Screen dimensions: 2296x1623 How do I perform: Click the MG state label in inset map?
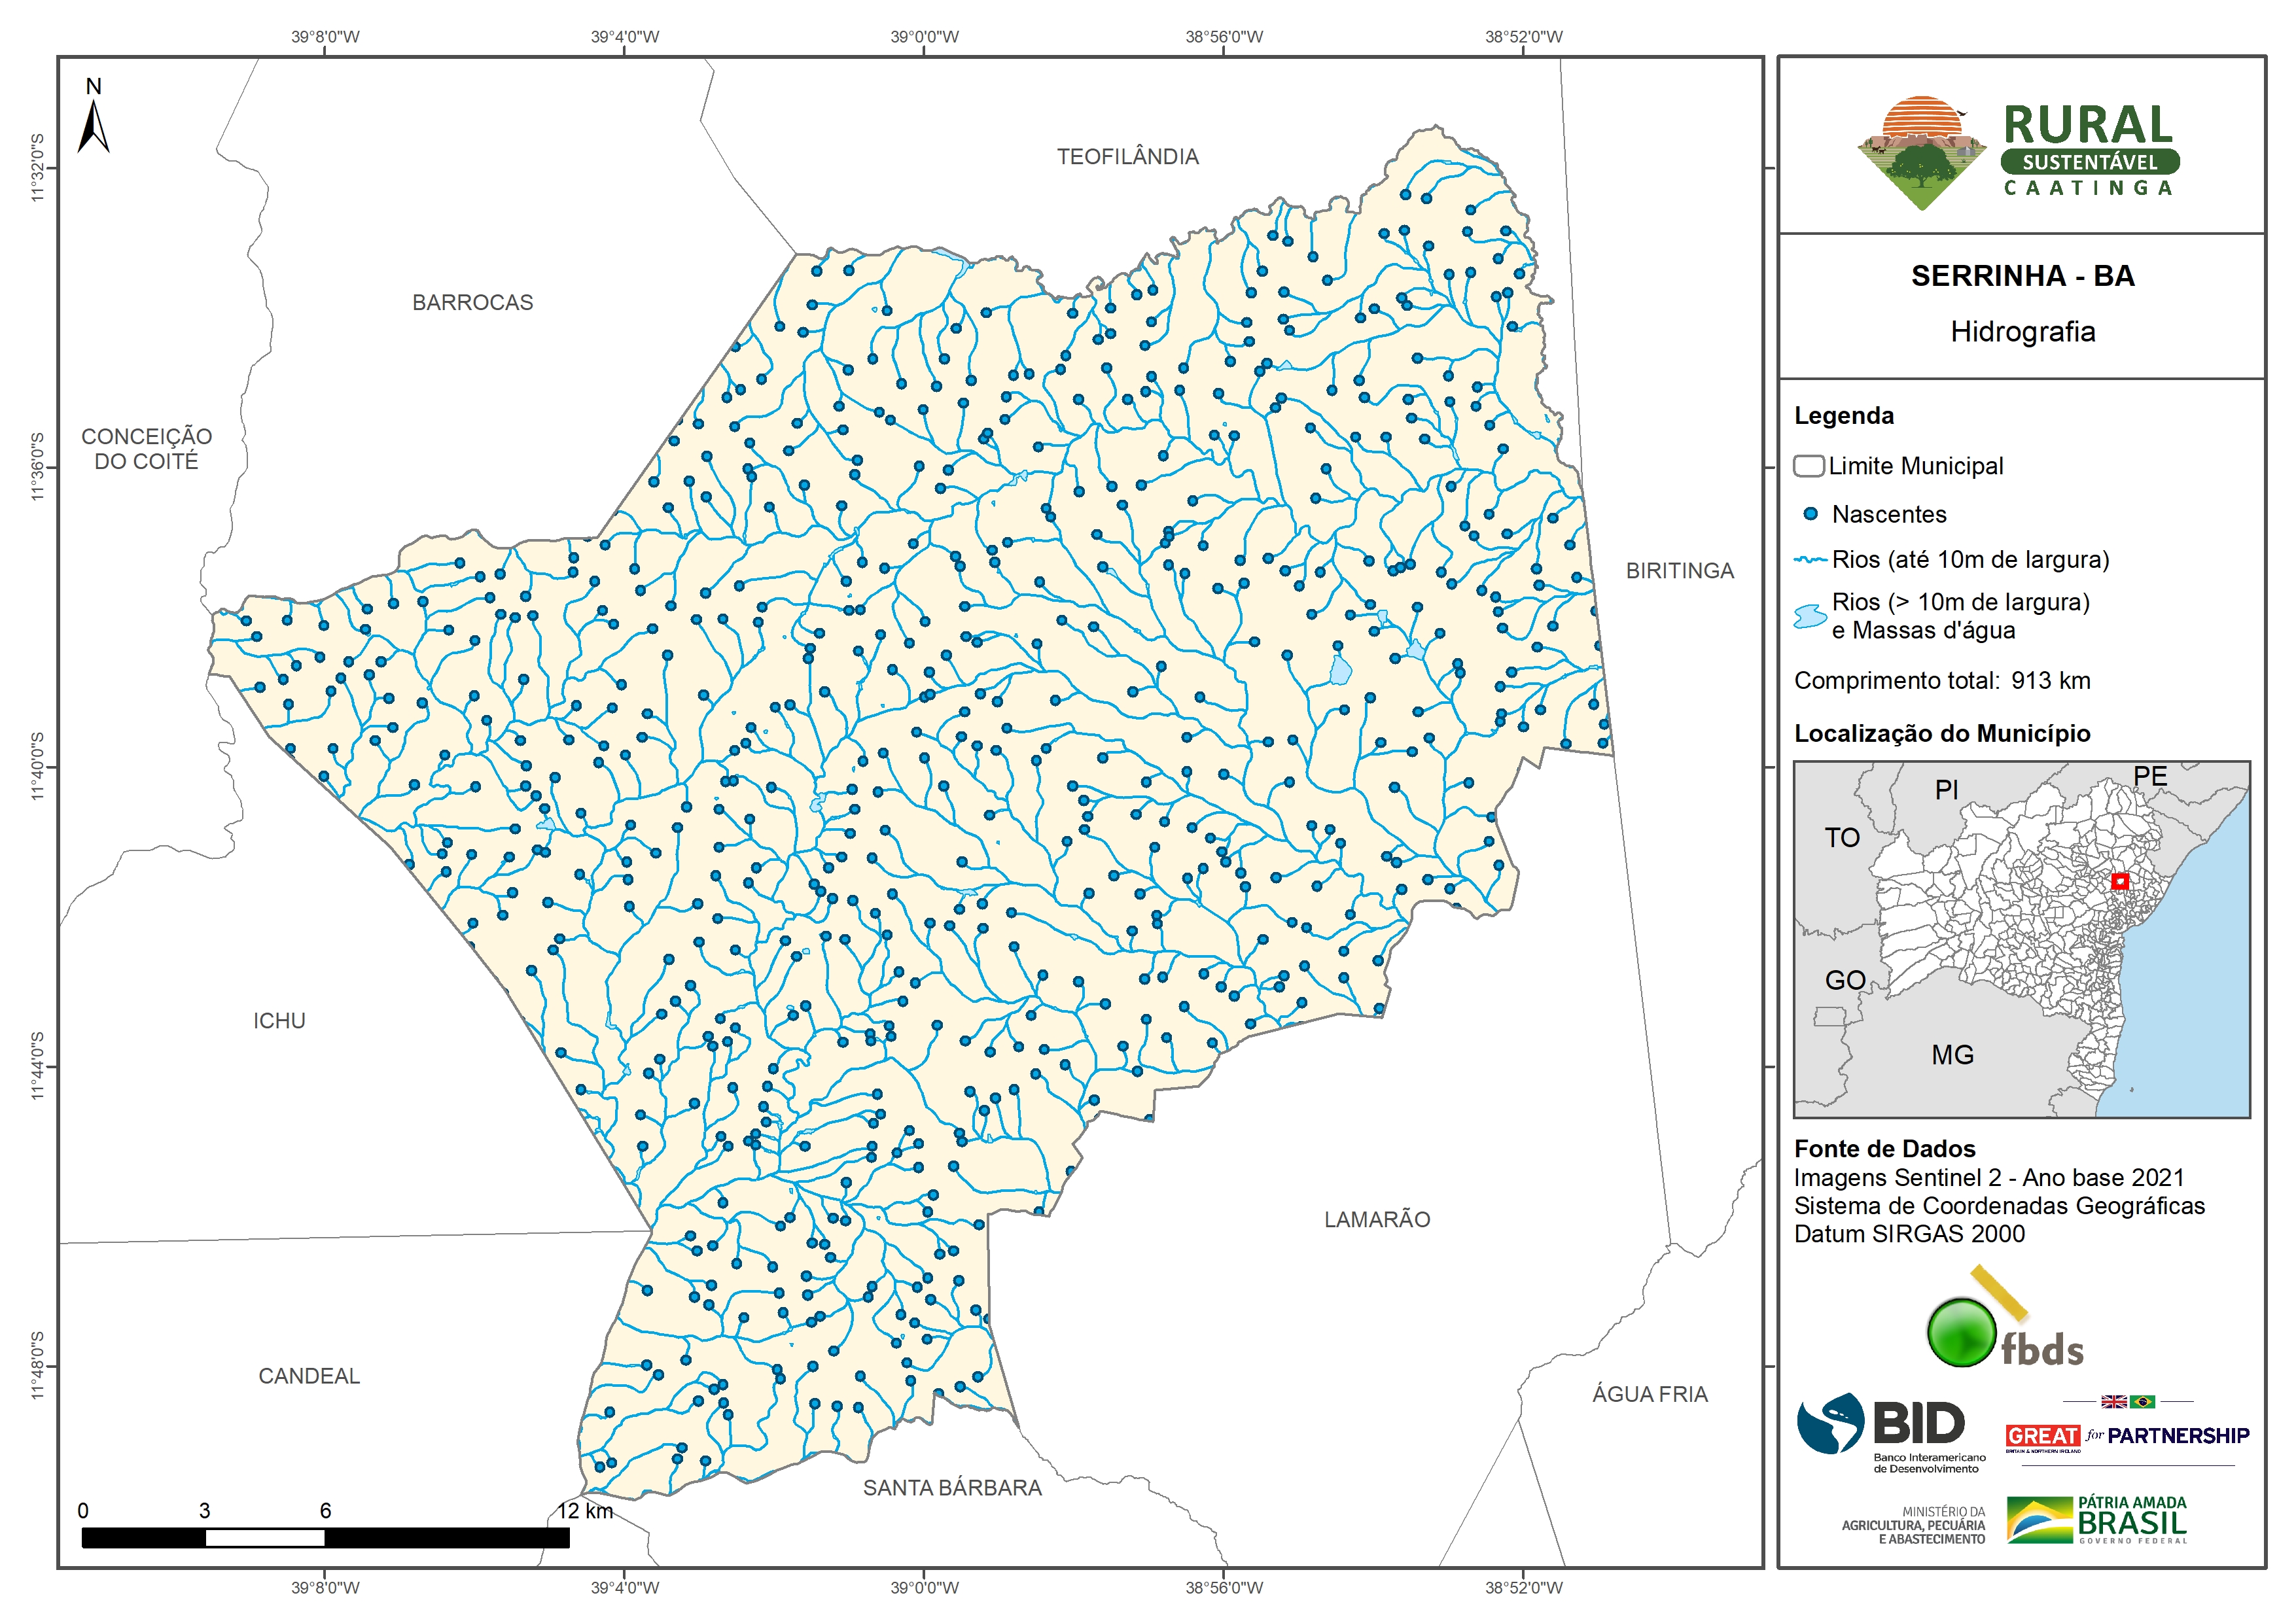(1952, 1055)
